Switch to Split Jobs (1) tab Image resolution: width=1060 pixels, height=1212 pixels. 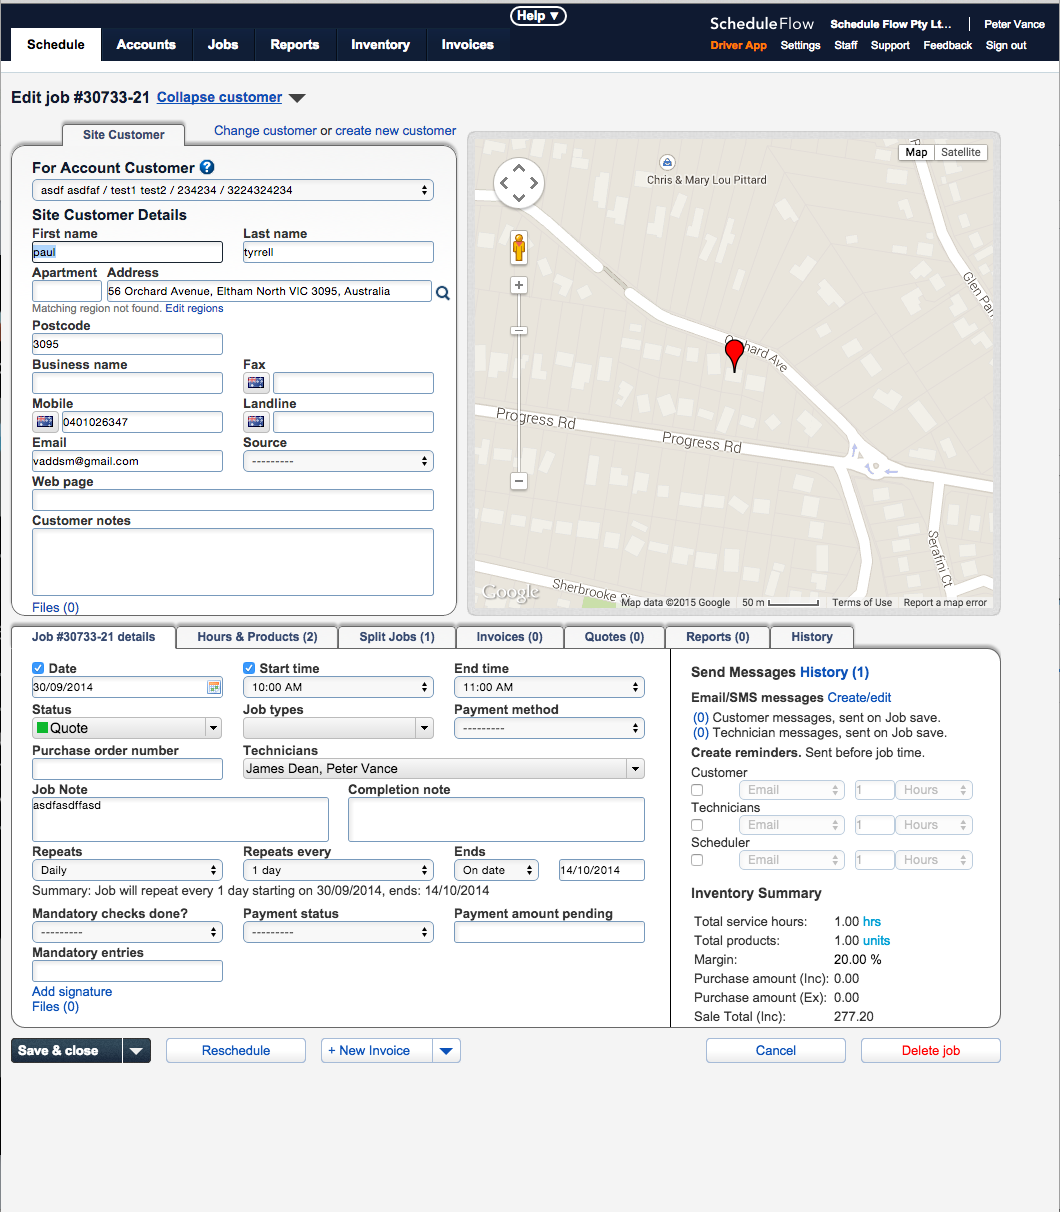(397, 637)
